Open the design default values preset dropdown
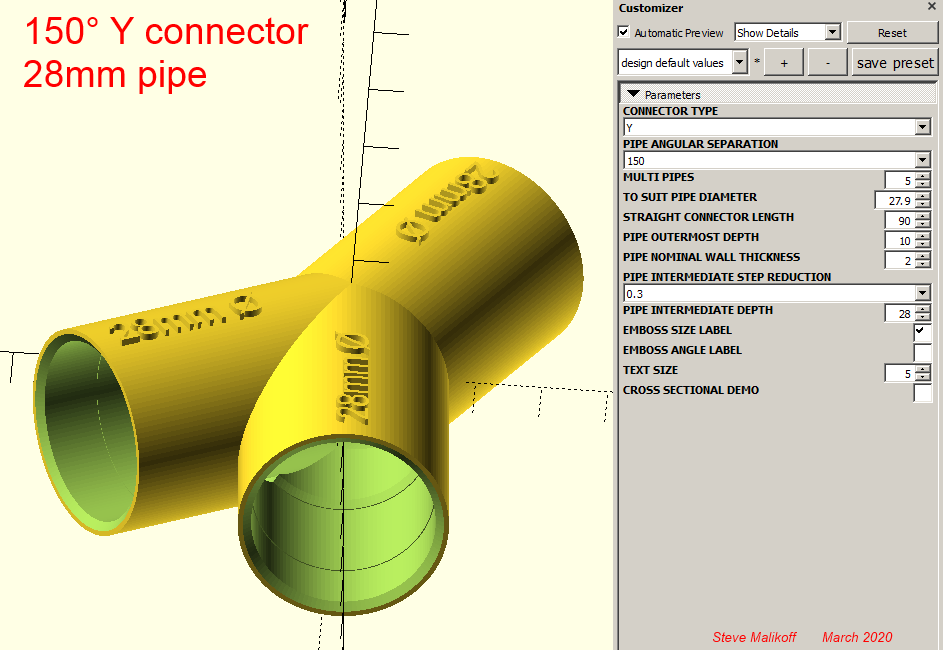This screenshot has width=943, height=650. click(x=739, y=62)
